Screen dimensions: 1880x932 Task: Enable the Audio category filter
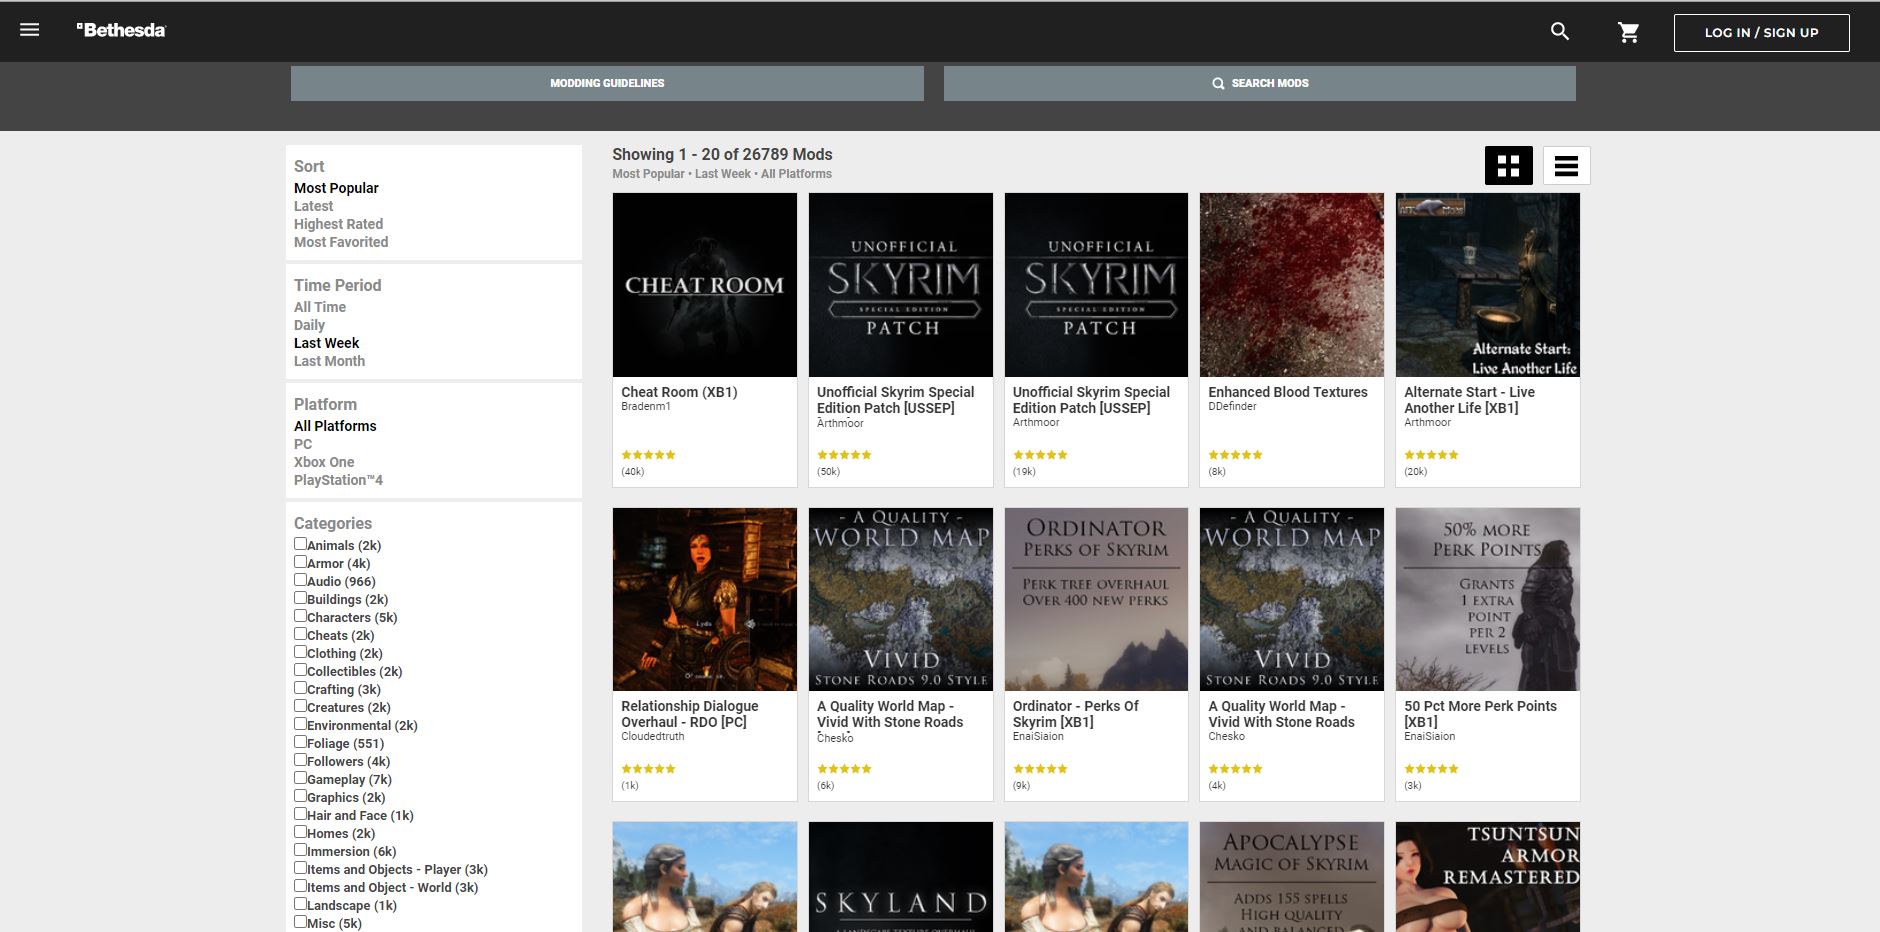300,580
